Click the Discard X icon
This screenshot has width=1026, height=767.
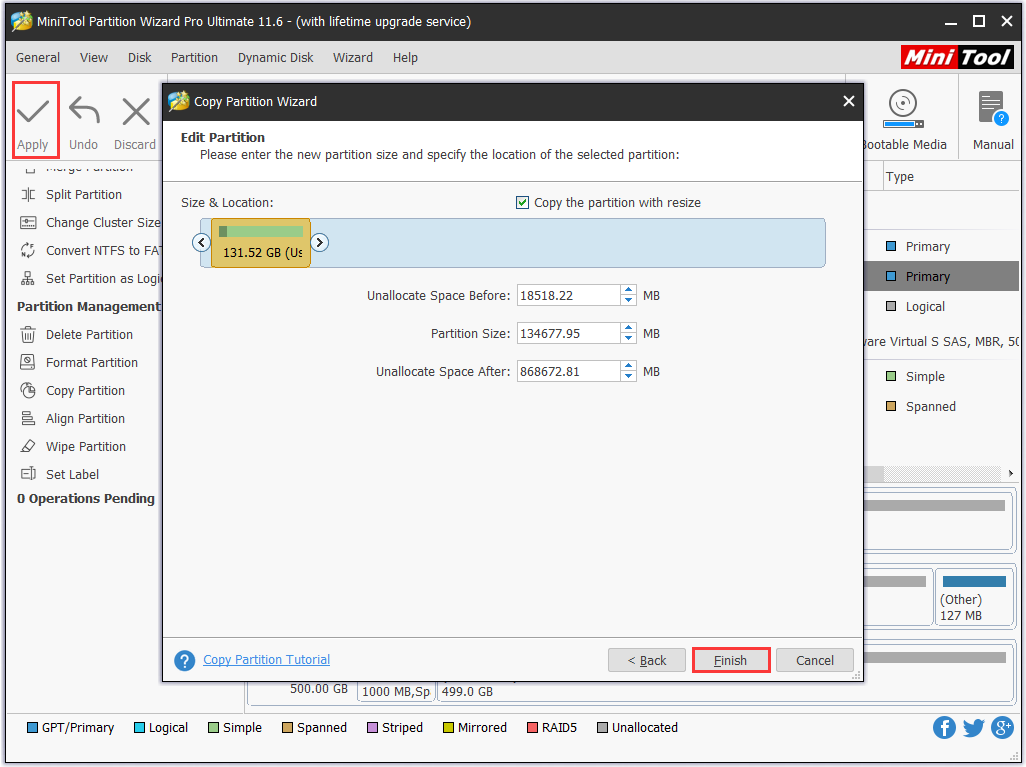click(x=135, y=111)
